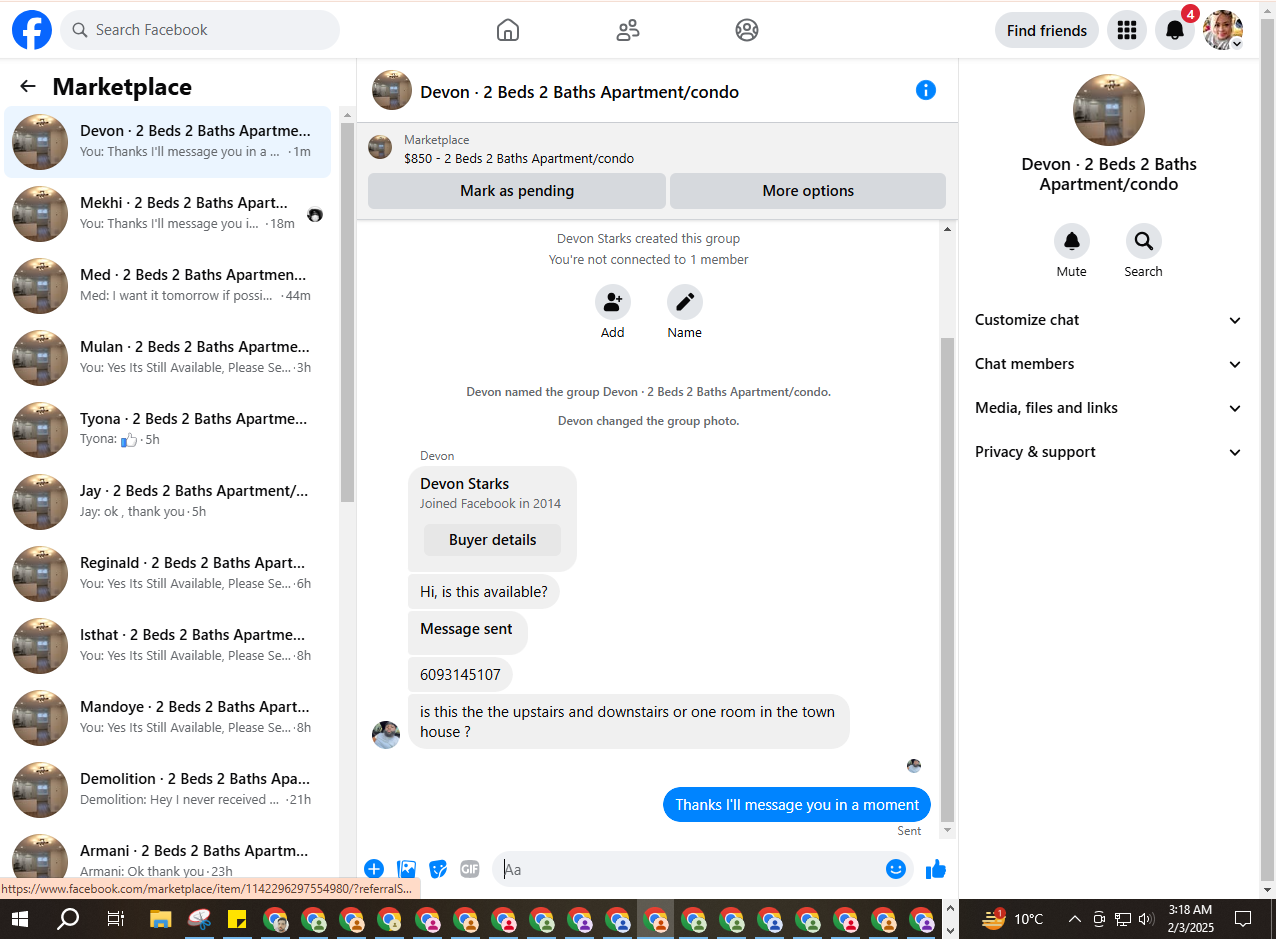The height and width of the screenshot is (939, 1276).
Task: Open the Facebook menu grid icon
Action: [1127, 30]
